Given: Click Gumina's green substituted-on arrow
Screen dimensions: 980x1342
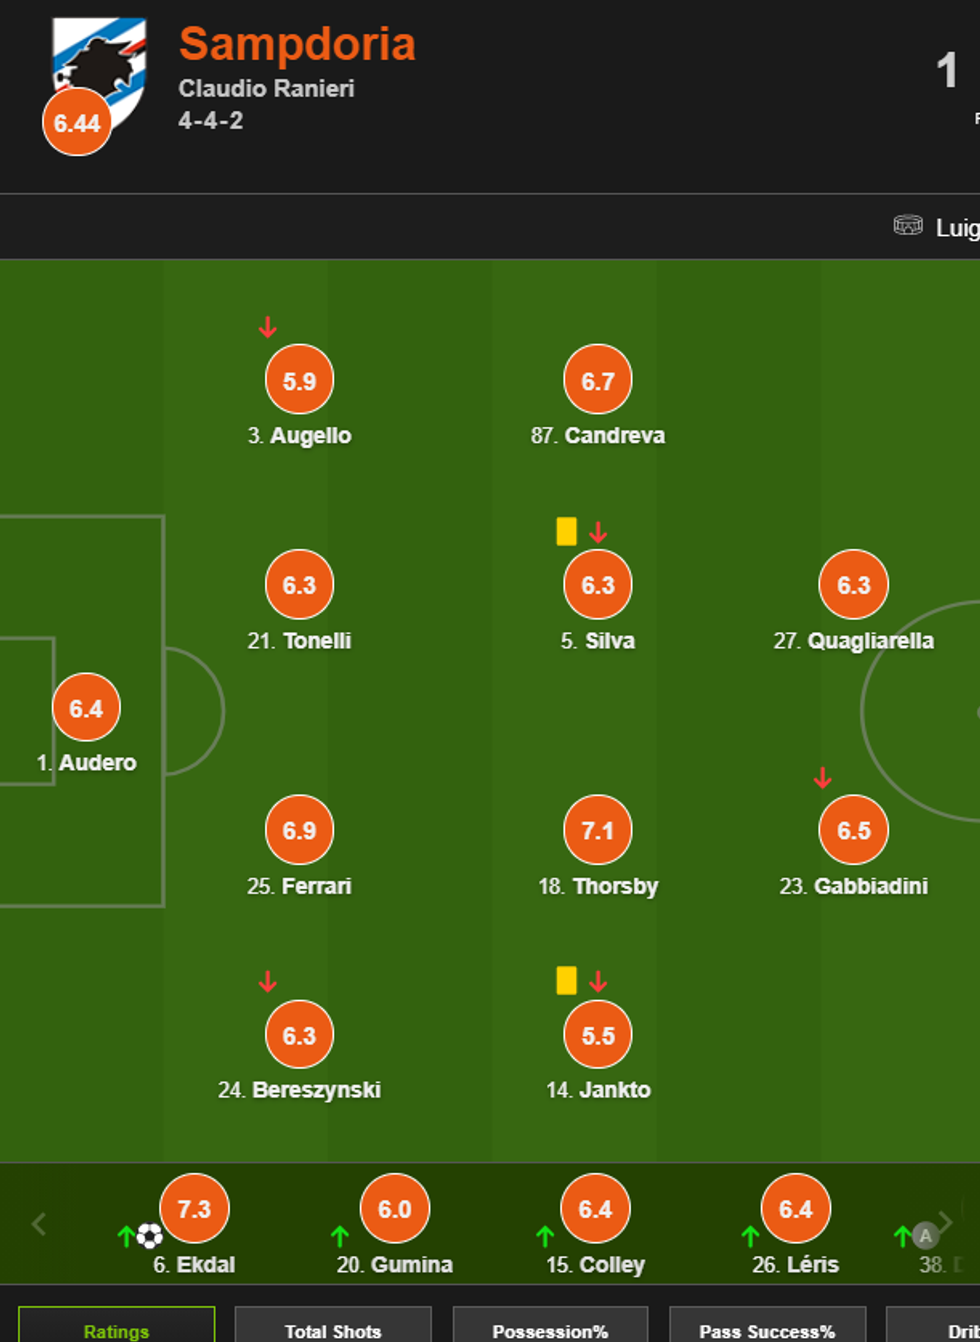Looking at the screenshot, I should [339, 1236].
